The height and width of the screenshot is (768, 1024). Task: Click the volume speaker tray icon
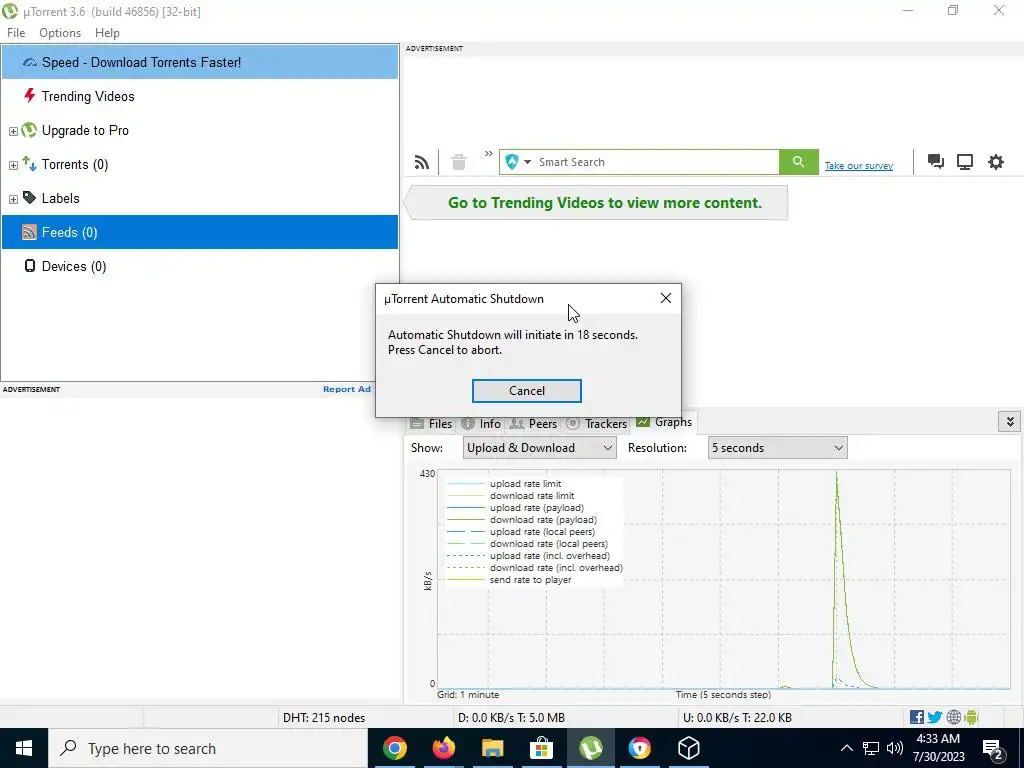(895, 748)
